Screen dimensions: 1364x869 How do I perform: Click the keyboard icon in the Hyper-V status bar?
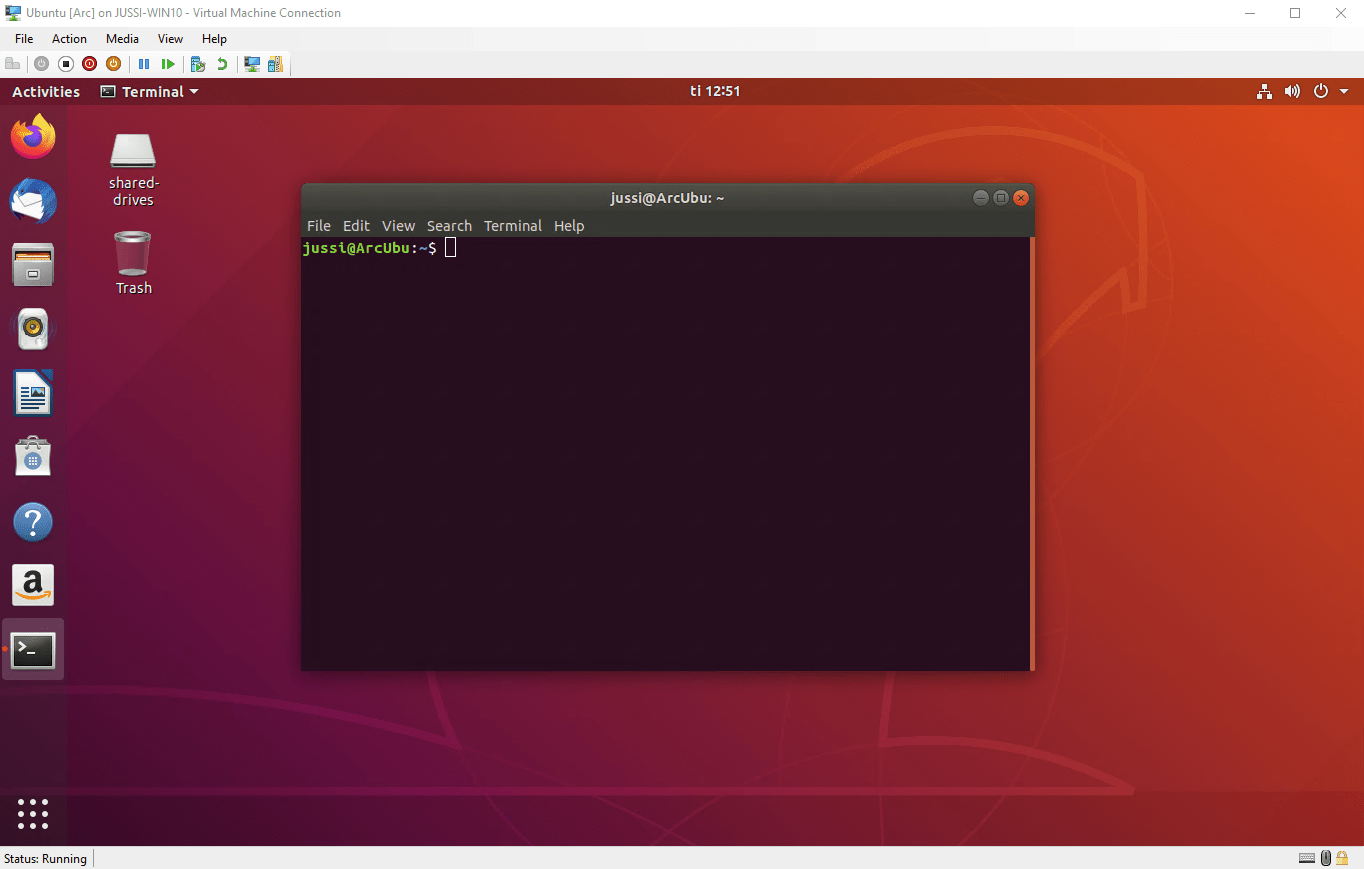1307,858
